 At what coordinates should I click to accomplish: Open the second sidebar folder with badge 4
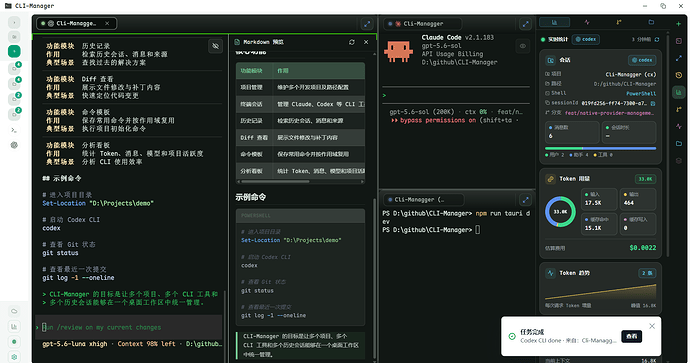[14, 83]
